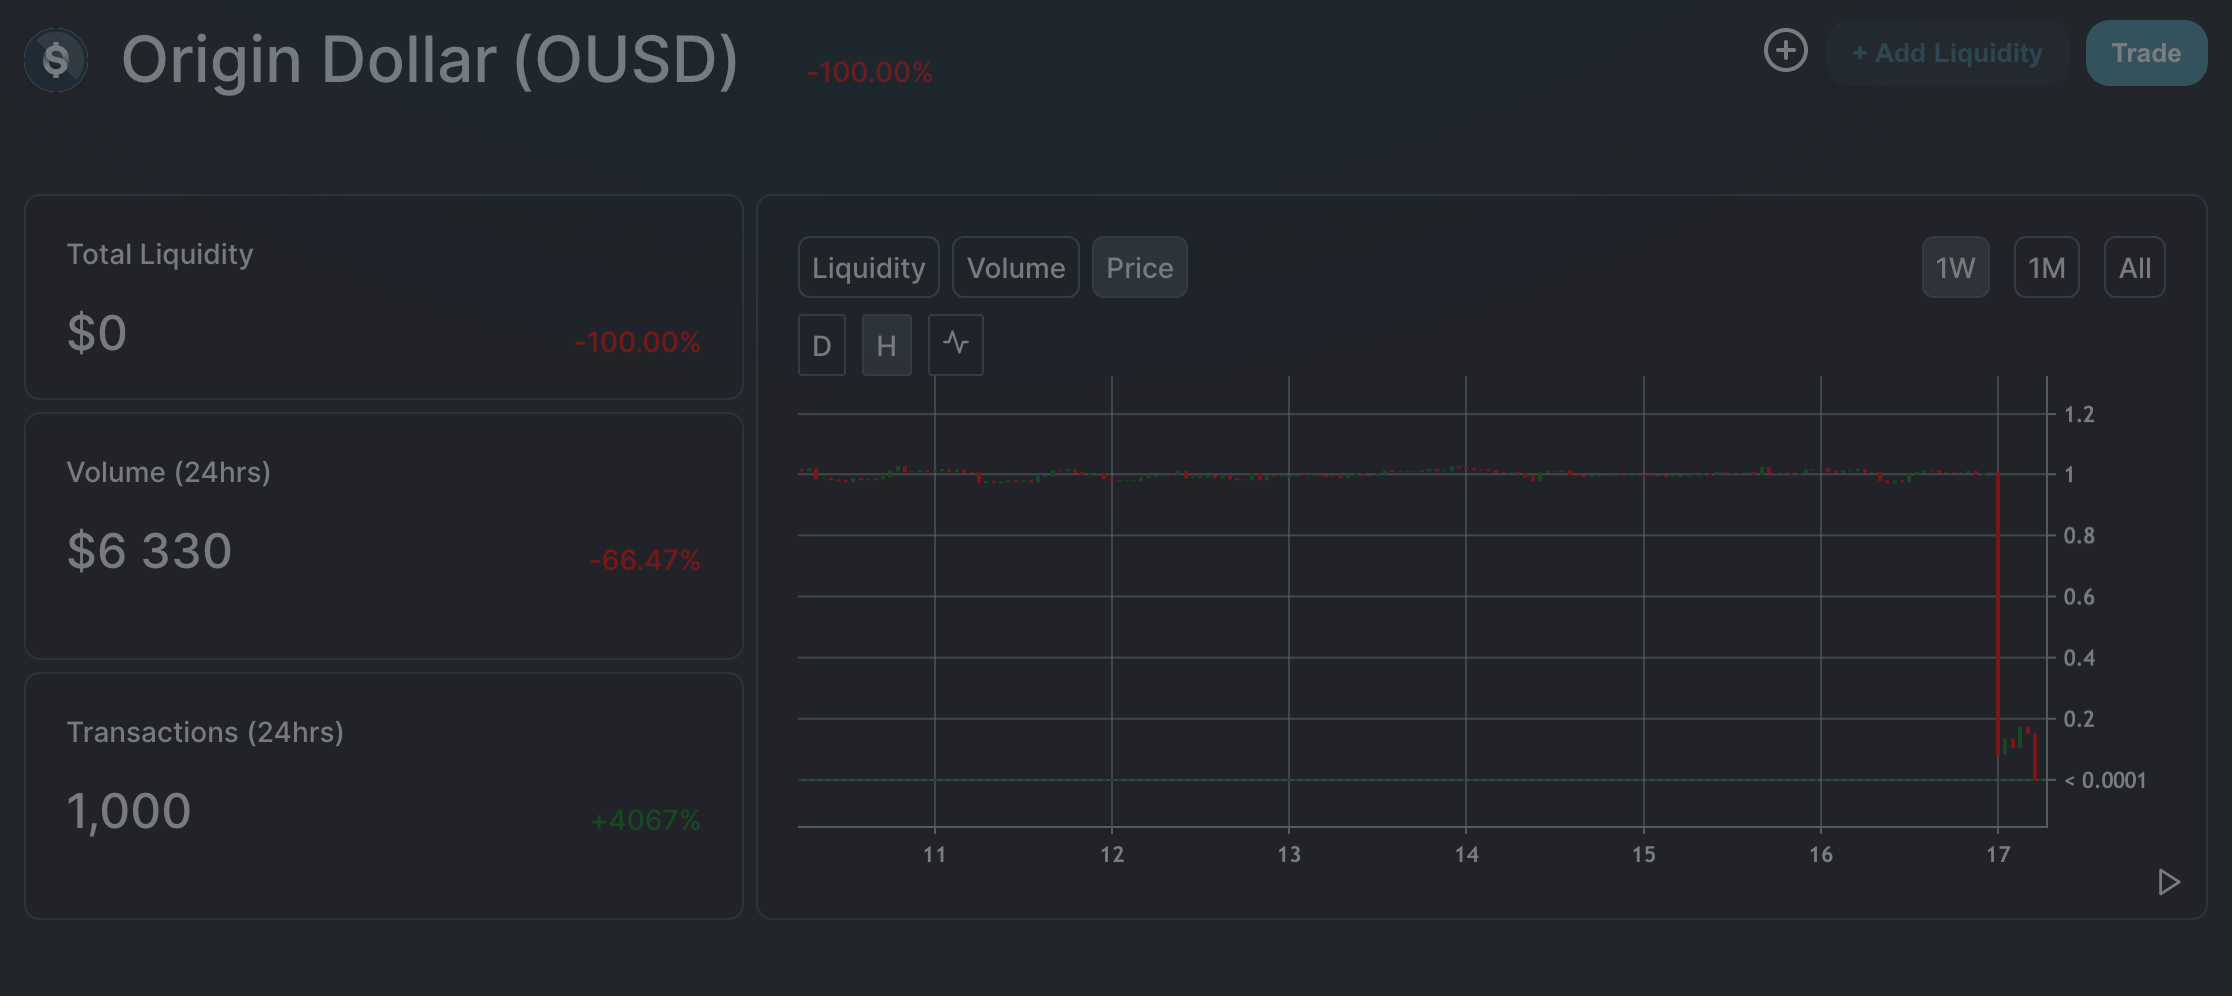Click the 0.6 price axis label
The image size is (2232, 996).
[x=2079, y=597]
